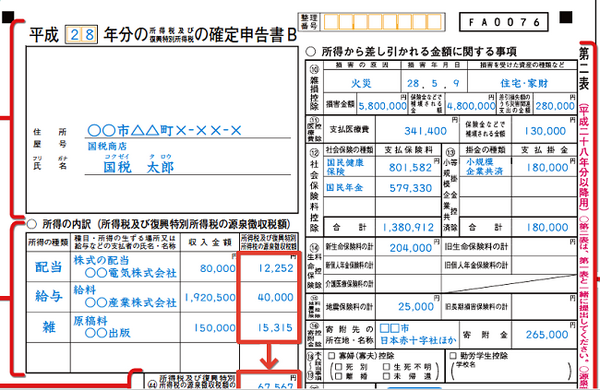Click the name field 国税 太郎
This screenshot has width=600, height=390.
point(139,167)
